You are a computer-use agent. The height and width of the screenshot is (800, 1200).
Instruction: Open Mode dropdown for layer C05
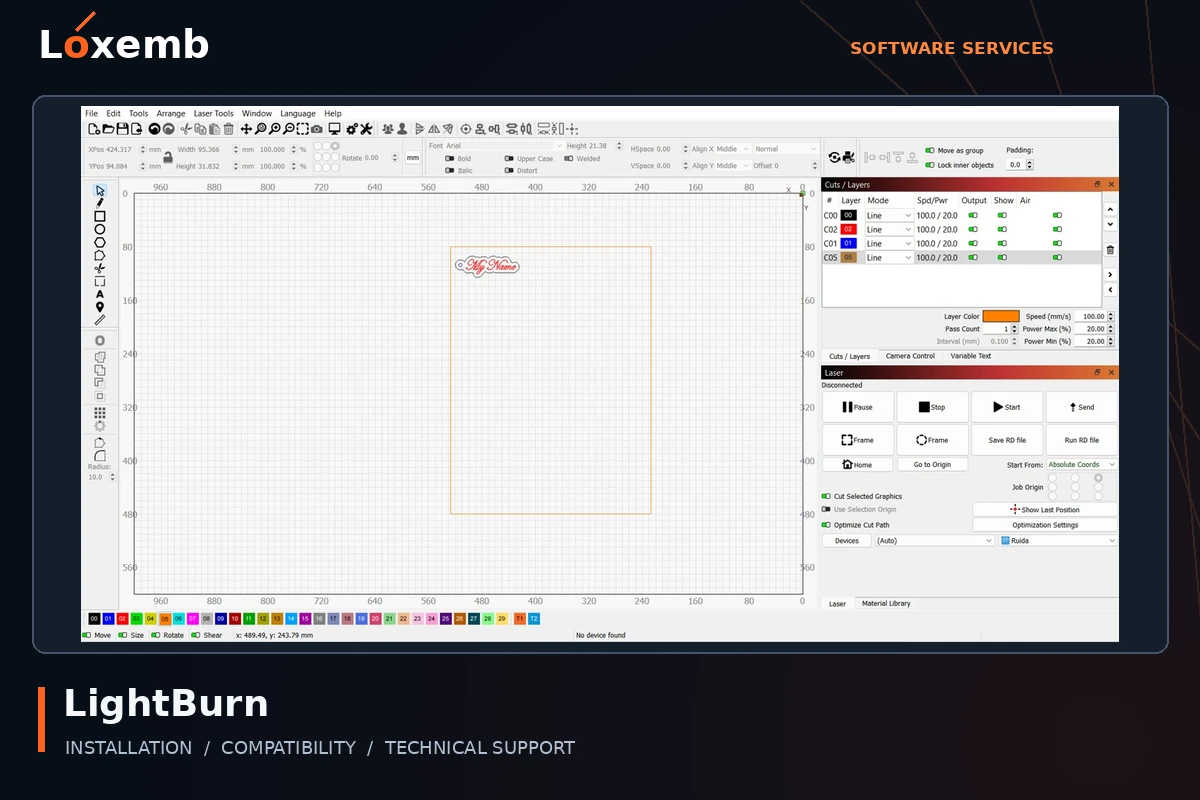pyautogui.click(x=889, y=257)
